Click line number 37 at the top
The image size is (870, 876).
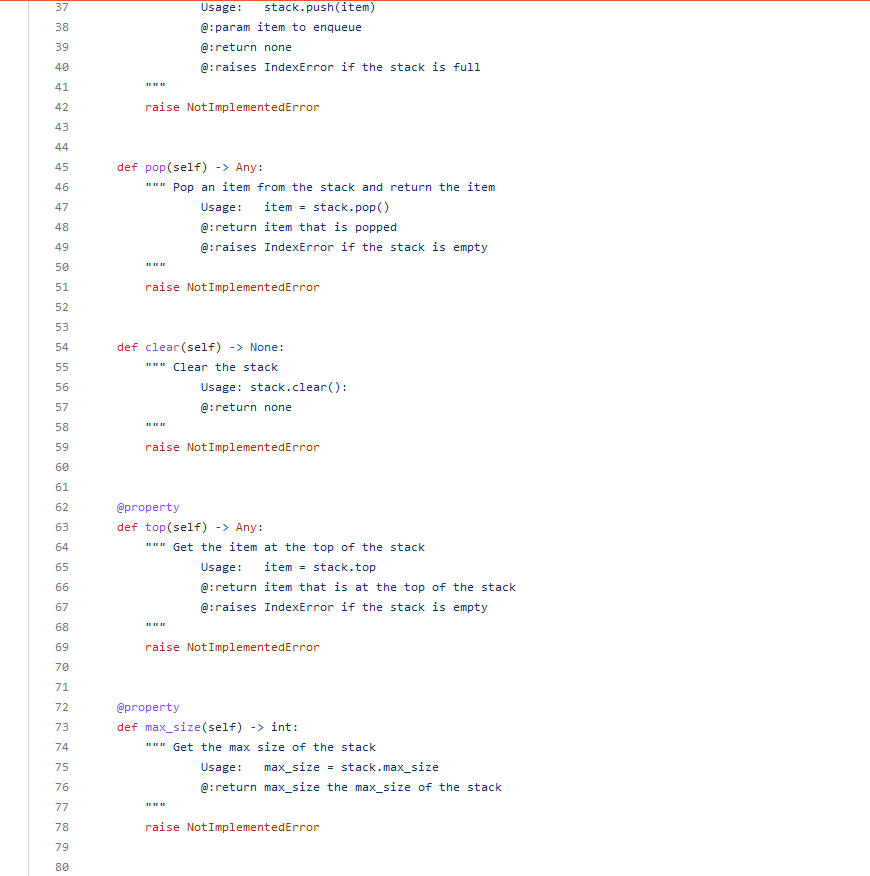pyautogui.click(x=61, y=7)
